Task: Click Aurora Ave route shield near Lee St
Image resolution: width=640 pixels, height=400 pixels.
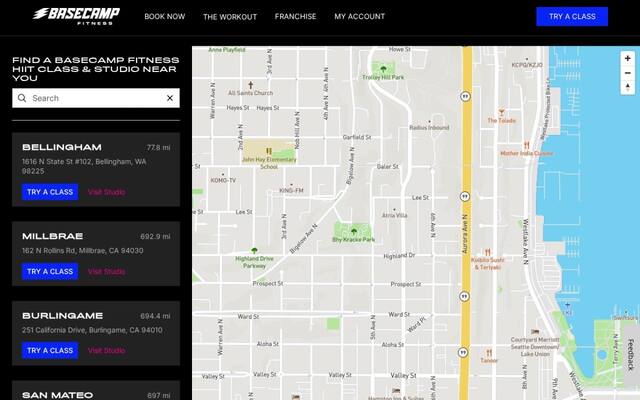Action: 464,197
